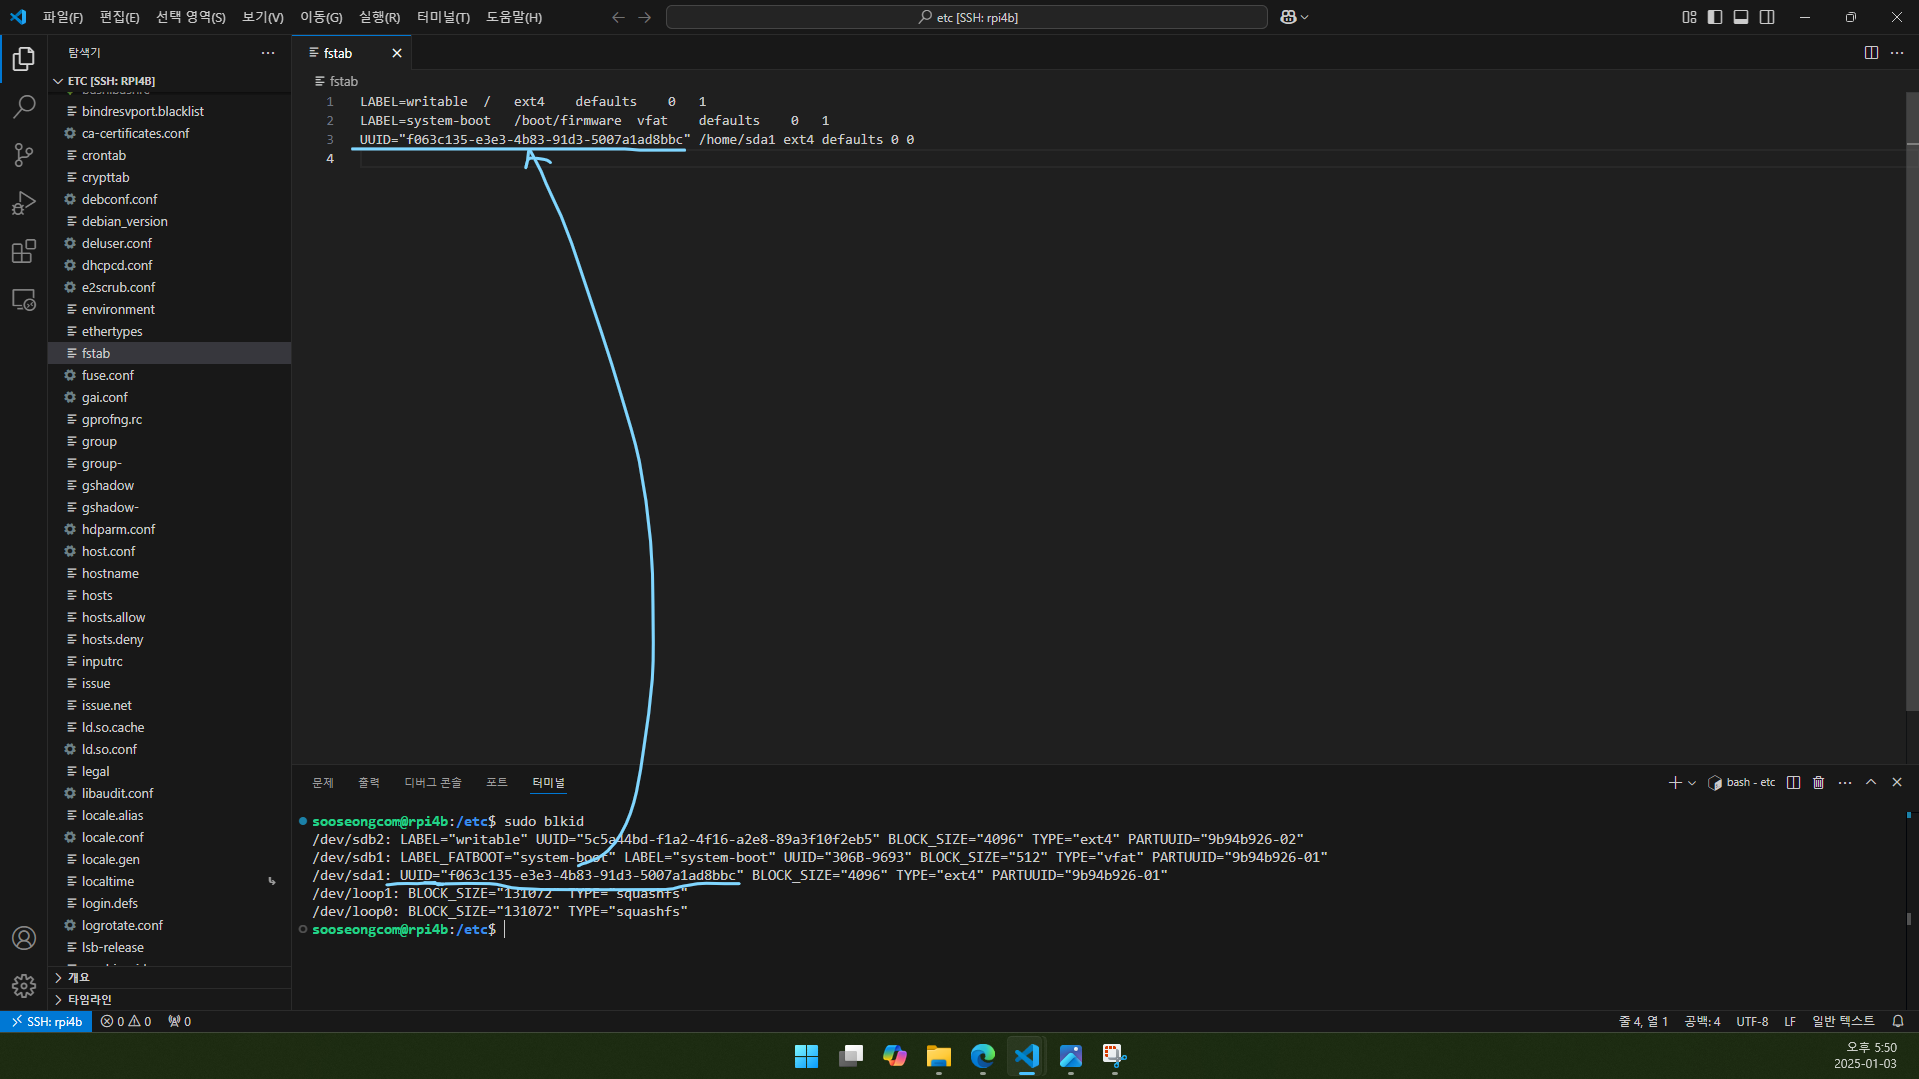Open the 편집(E) menu

point(120,17)
